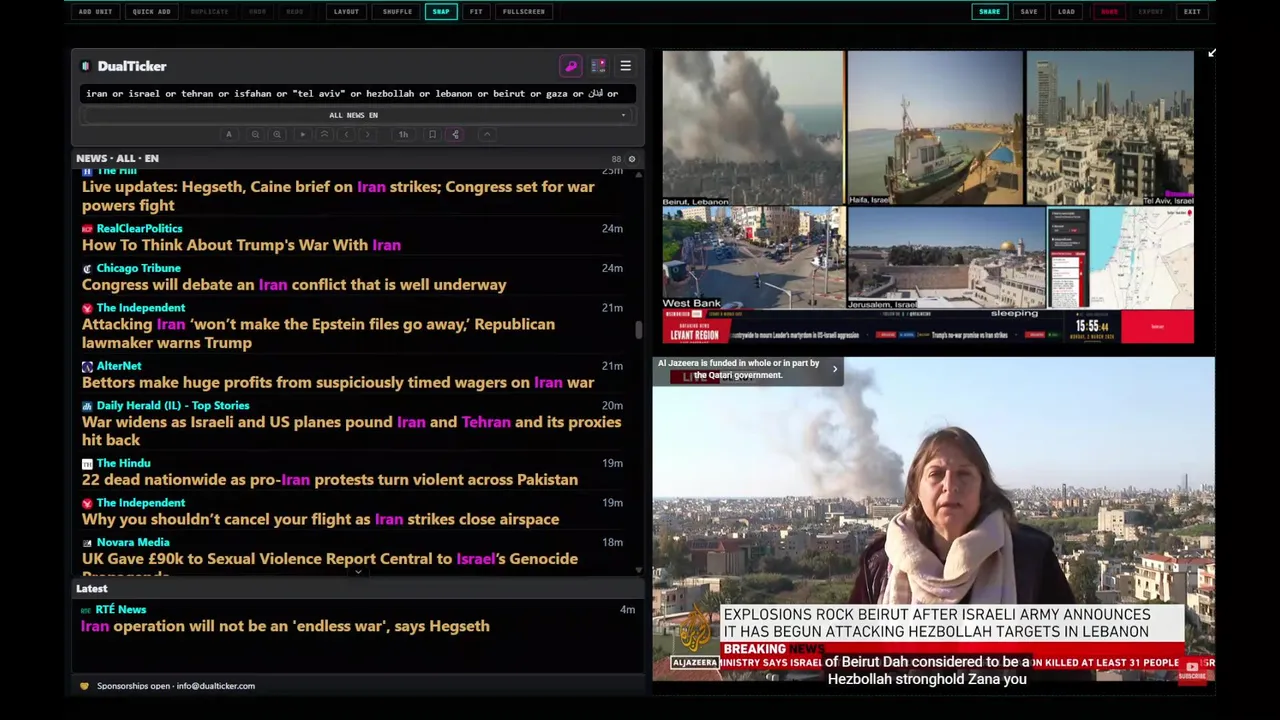Viewport: 1280px width, 720px height.
Task: Click the zoom in magnifier icon
Action: [x=277, y=134]
